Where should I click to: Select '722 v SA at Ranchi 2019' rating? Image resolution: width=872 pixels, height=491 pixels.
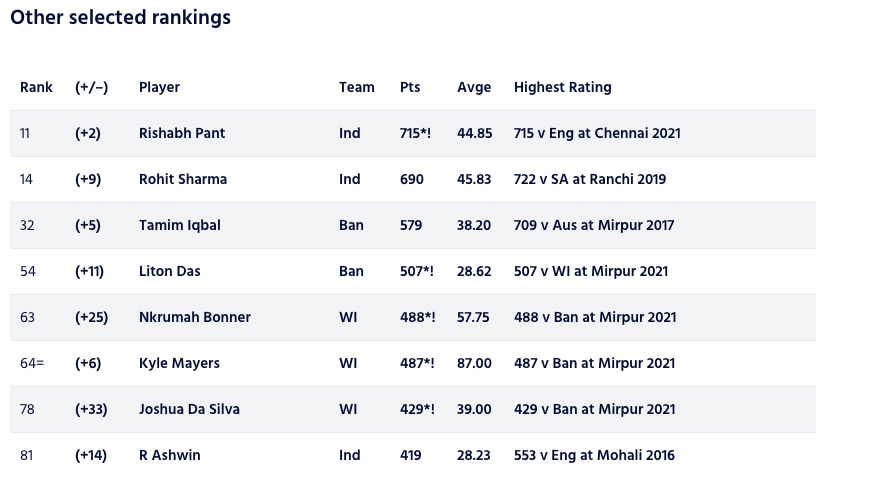click(590, 179)
